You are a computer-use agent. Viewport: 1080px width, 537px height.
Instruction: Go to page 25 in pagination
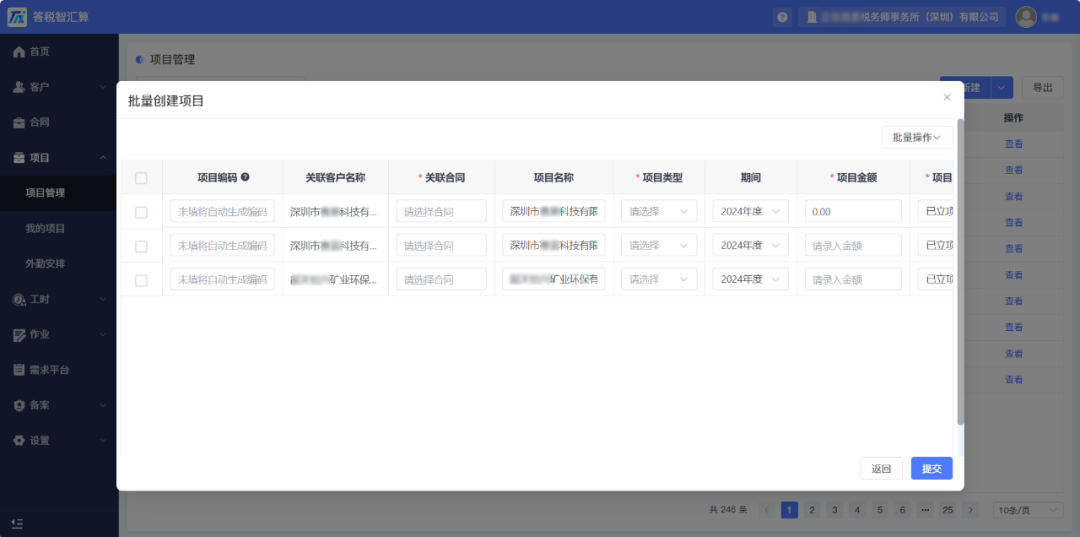click(x=948, y=510)
